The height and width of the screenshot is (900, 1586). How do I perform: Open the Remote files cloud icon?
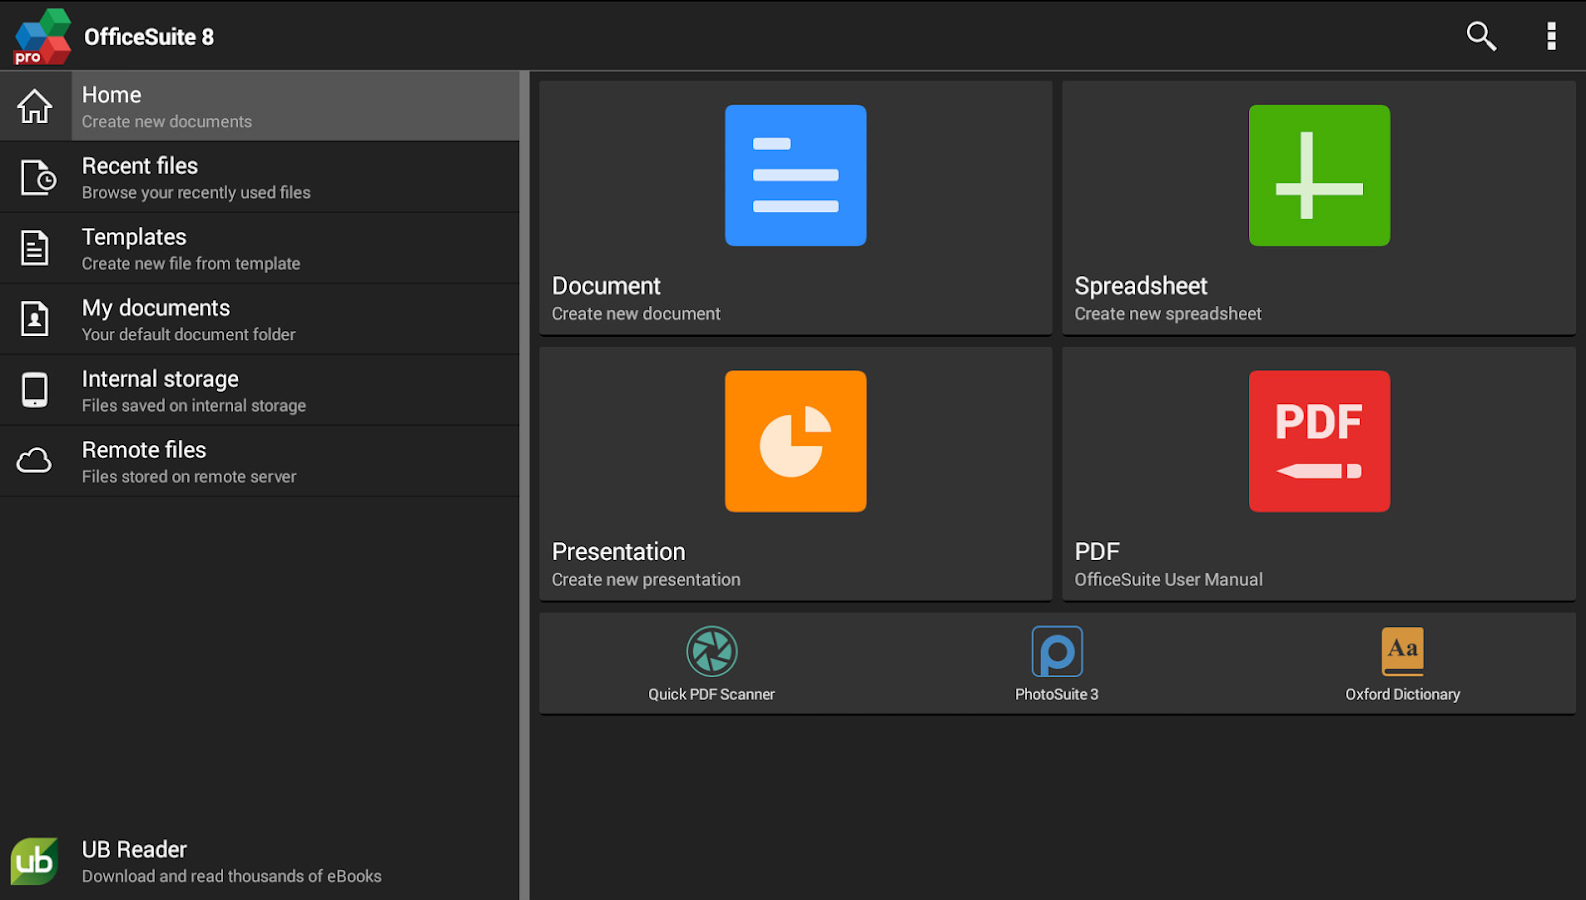coord(34,461)
